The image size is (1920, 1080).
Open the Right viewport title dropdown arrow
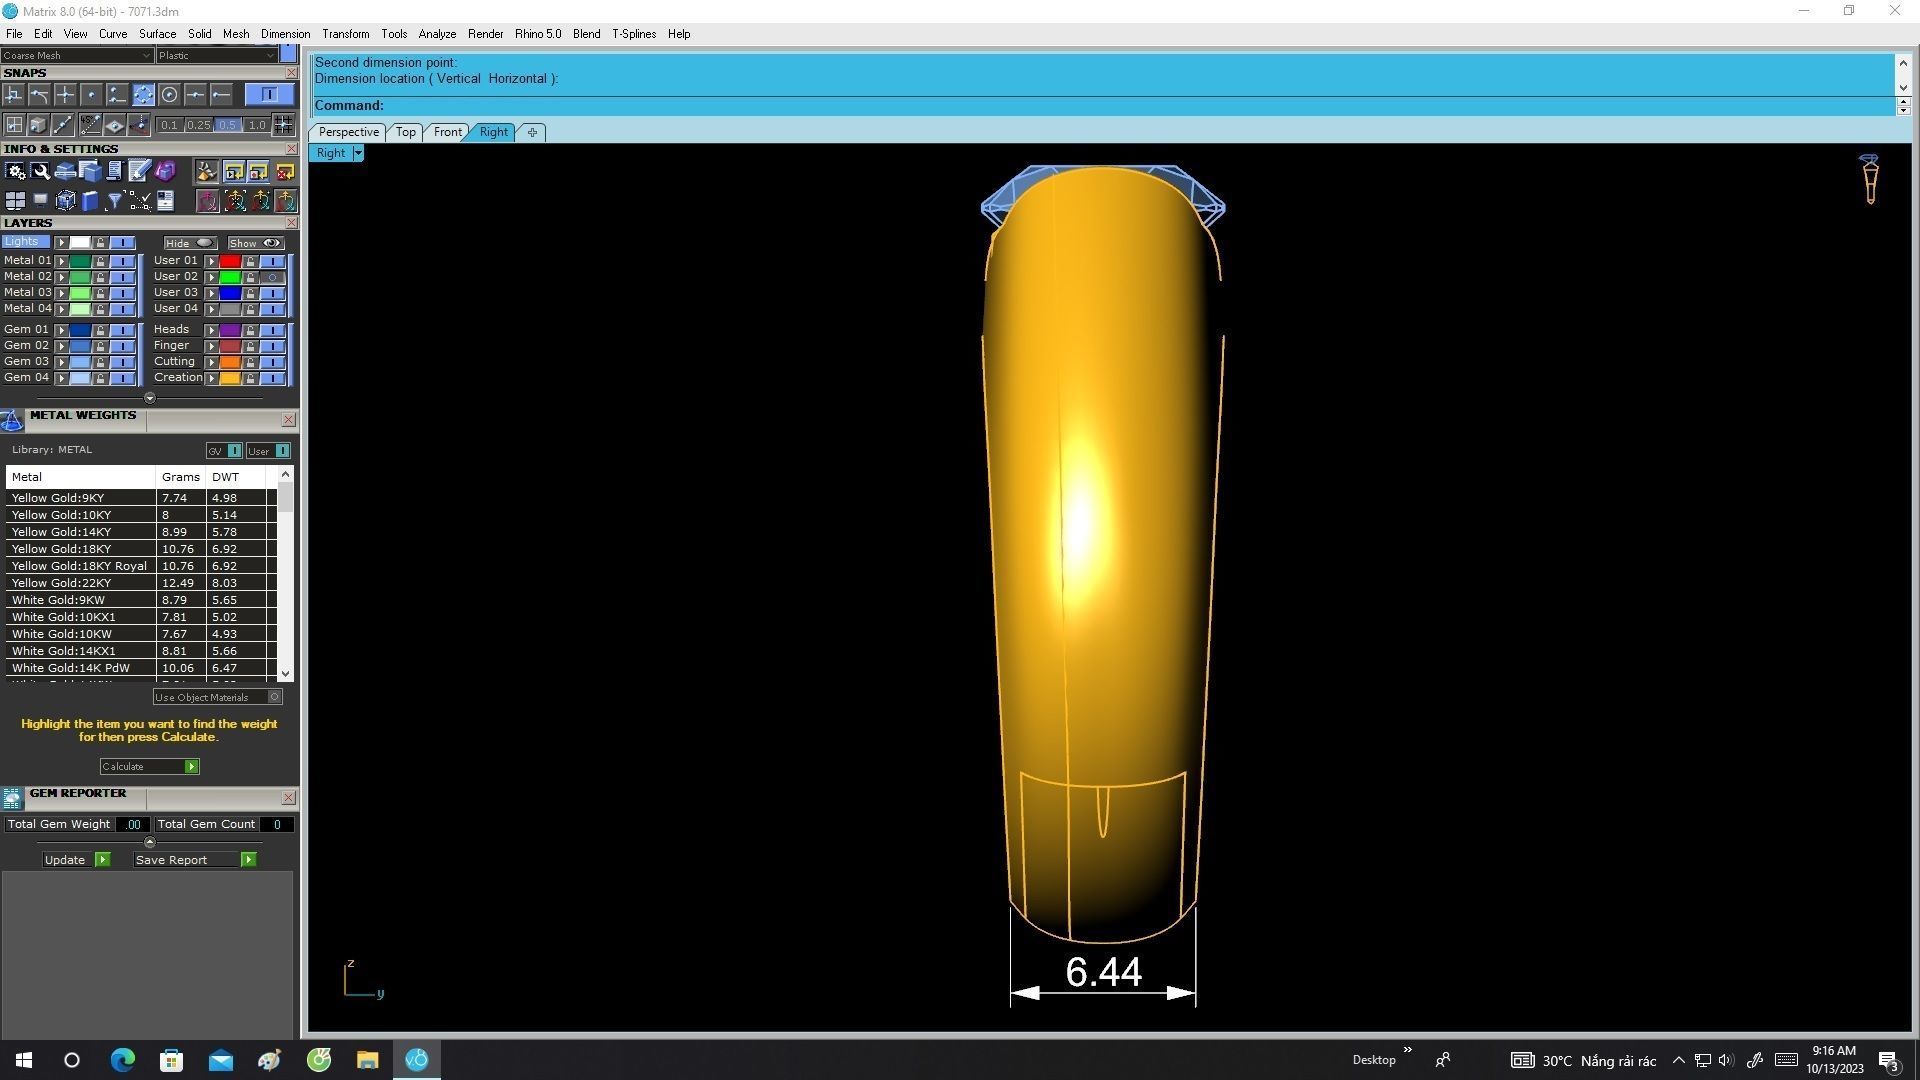358,154
